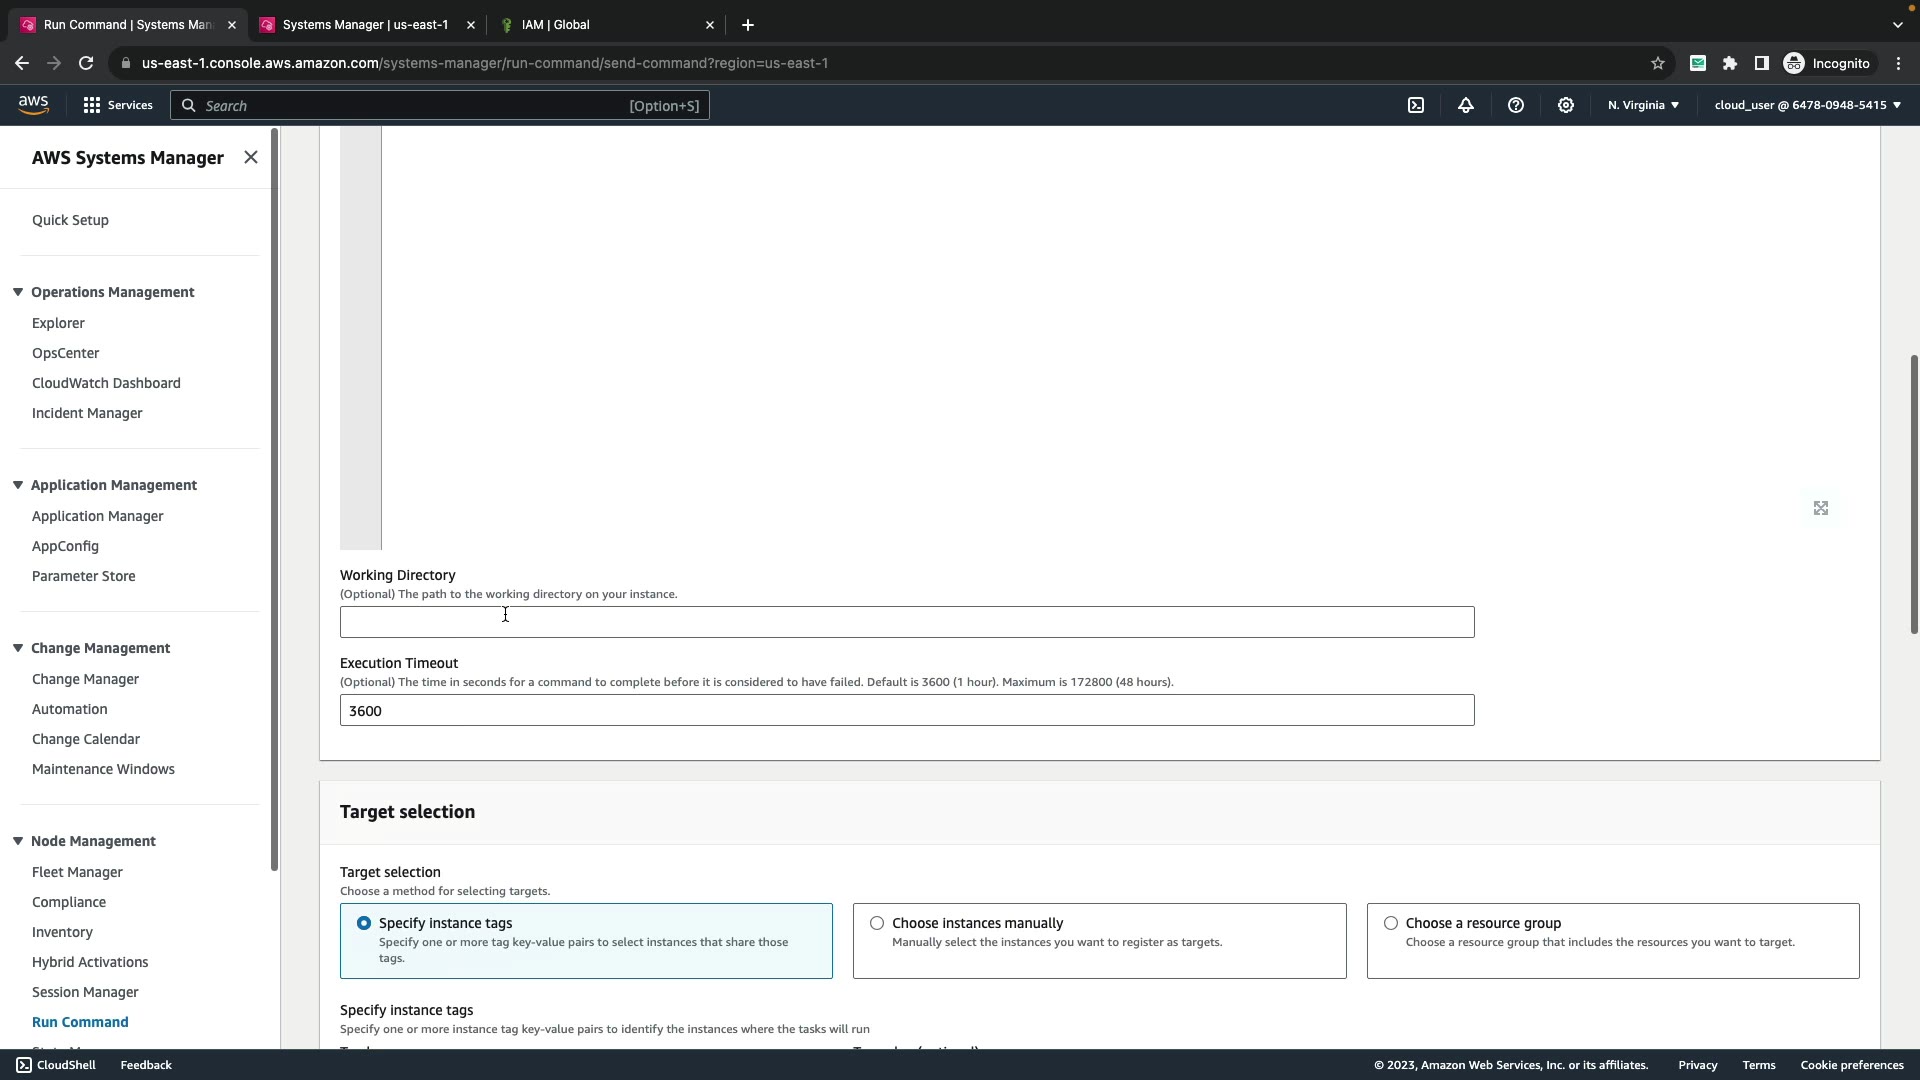1920x1080 pixels.
Task: Select Specify instance tags radio option
Action: click(364, 923)
